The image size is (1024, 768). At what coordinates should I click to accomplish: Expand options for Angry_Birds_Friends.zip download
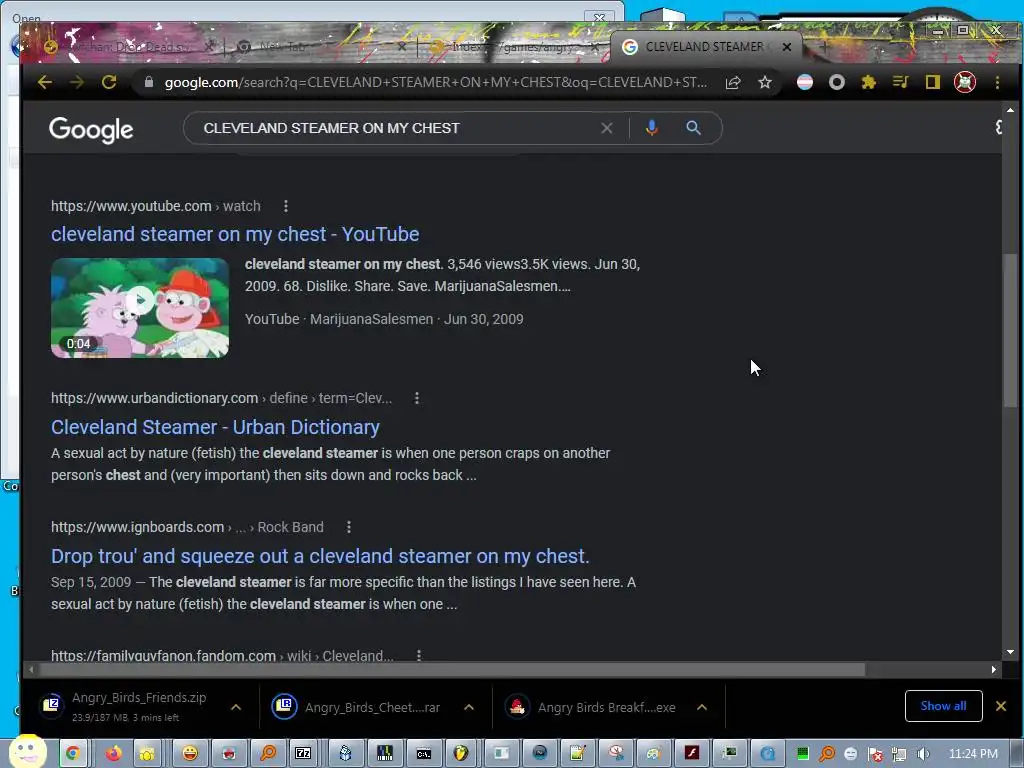(236, 707)
